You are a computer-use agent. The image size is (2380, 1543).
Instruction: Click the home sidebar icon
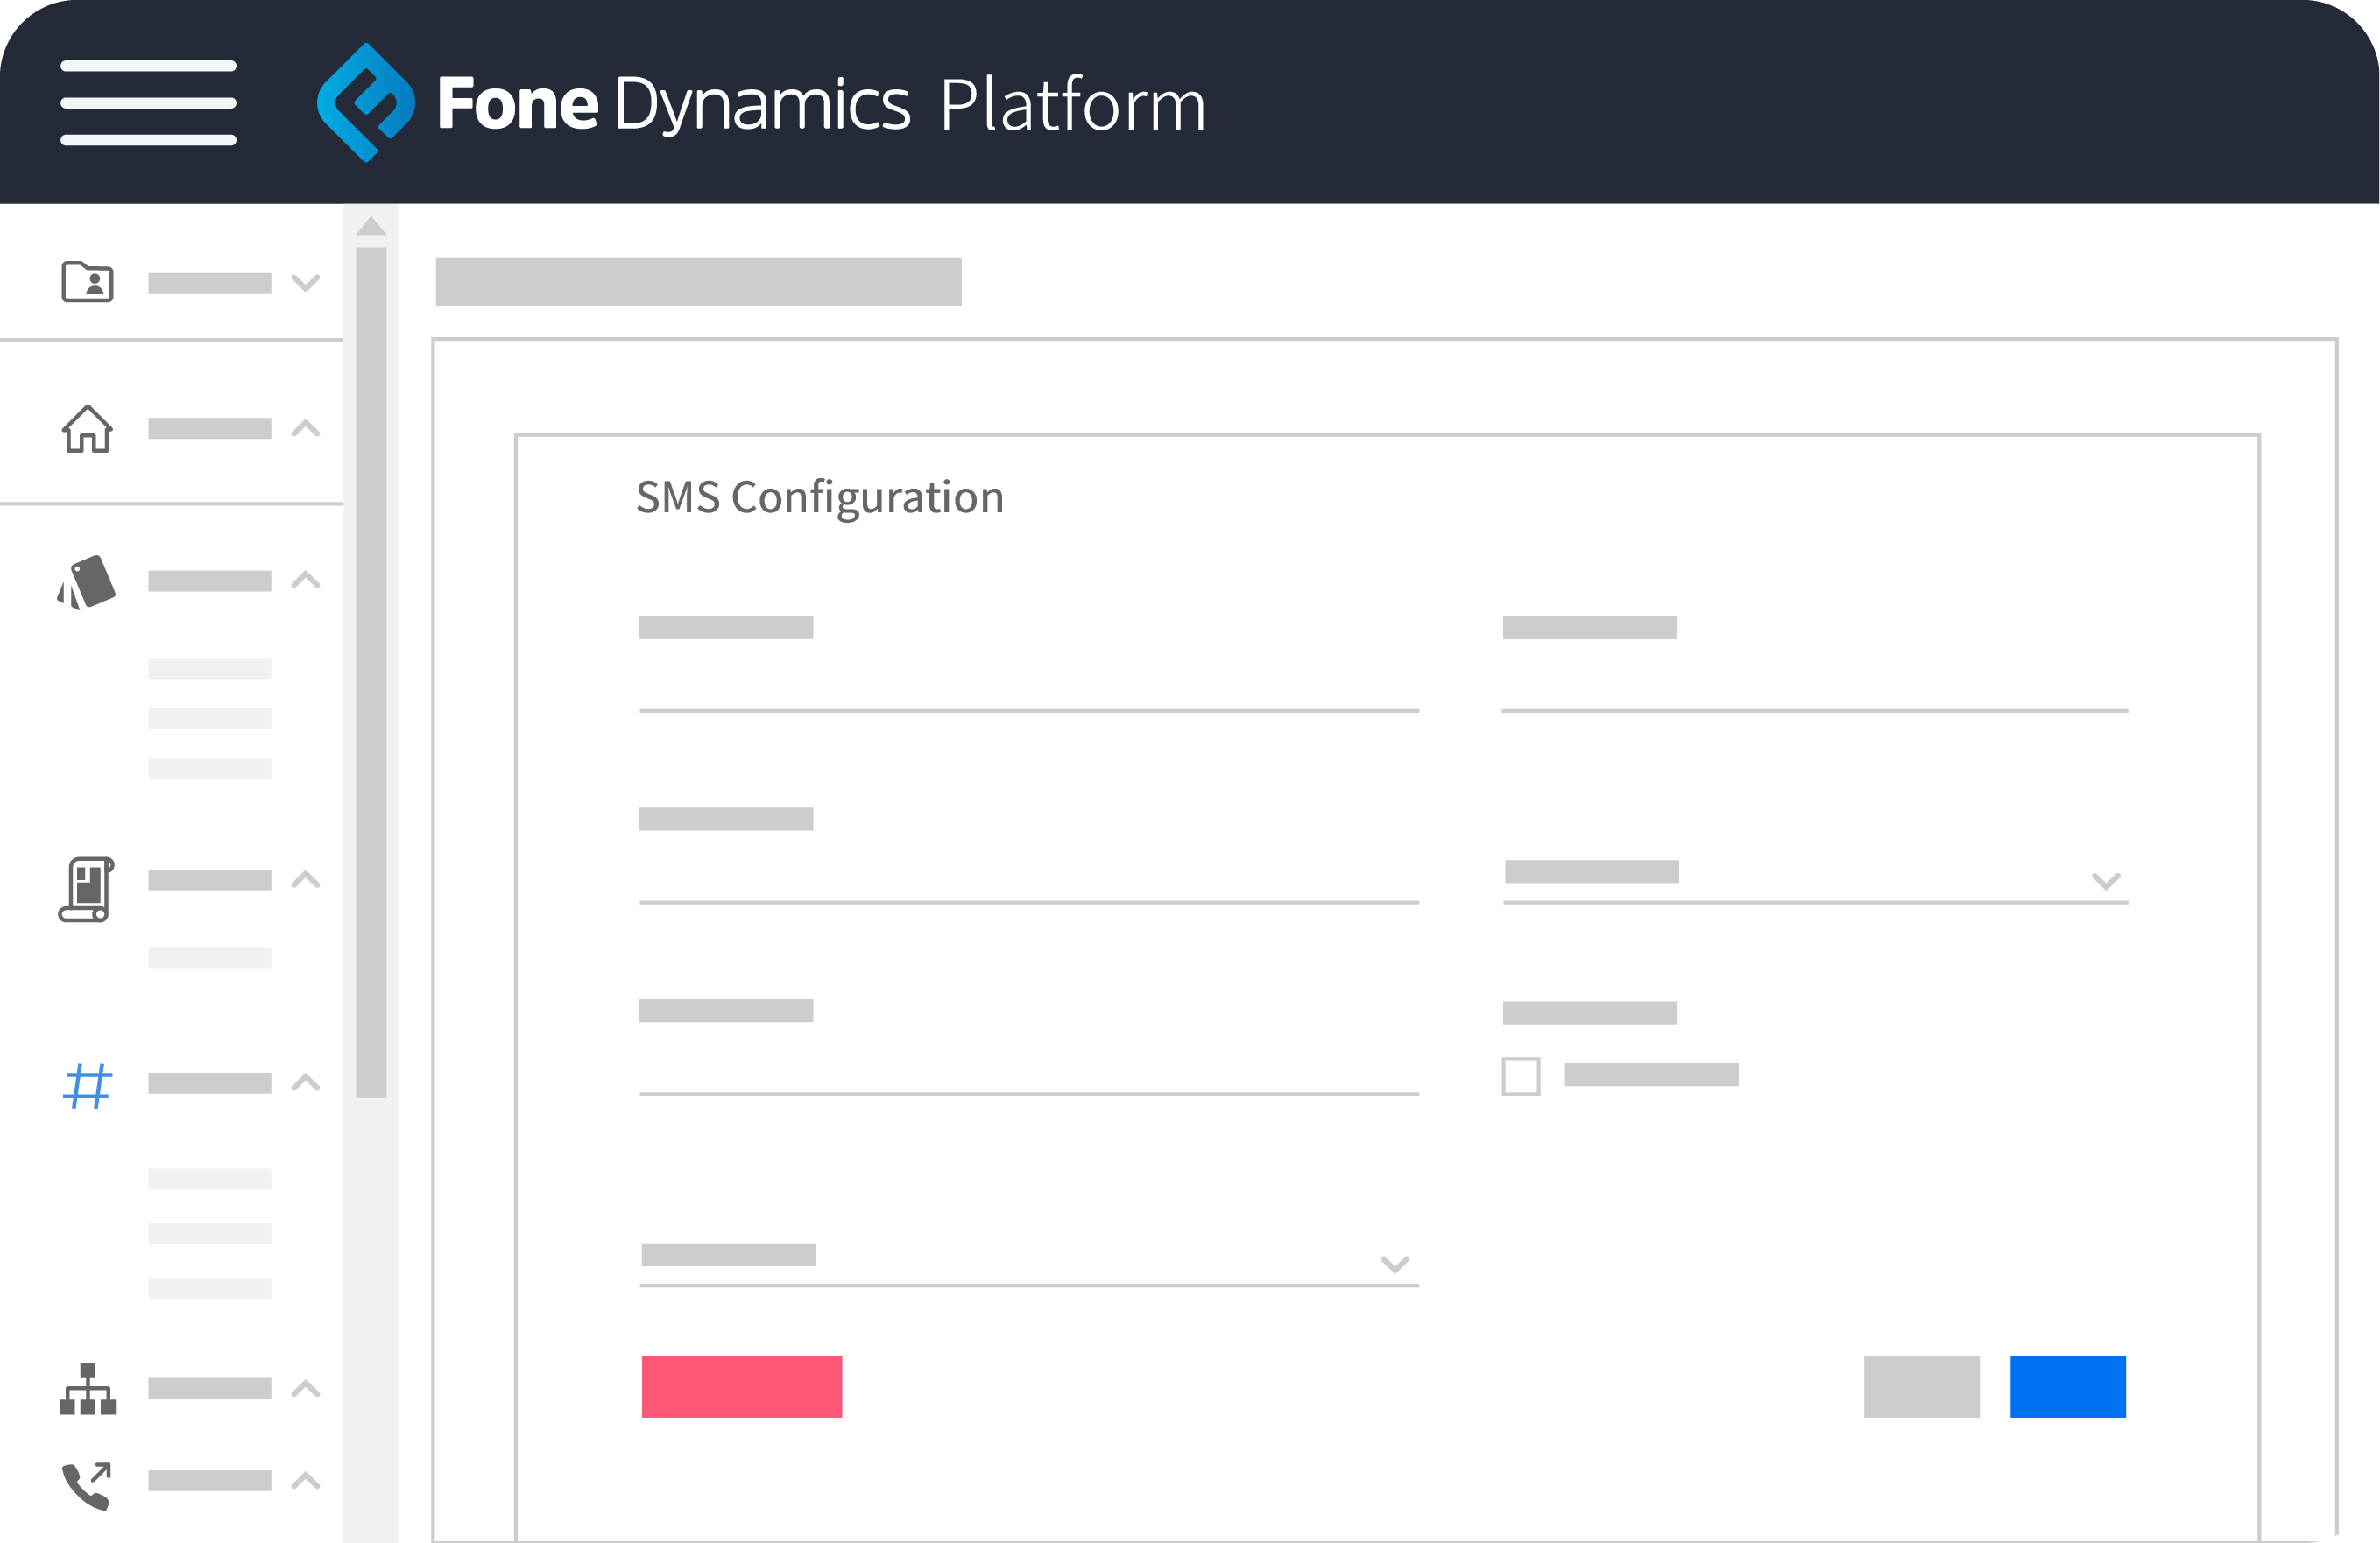coord(88,429)
